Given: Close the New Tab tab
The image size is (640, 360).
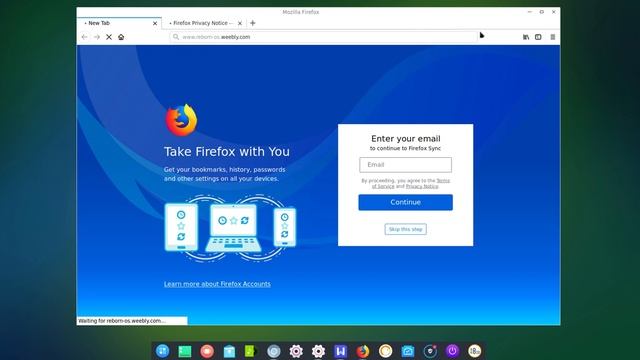Looking at the screenshot, I should (155, 23).
